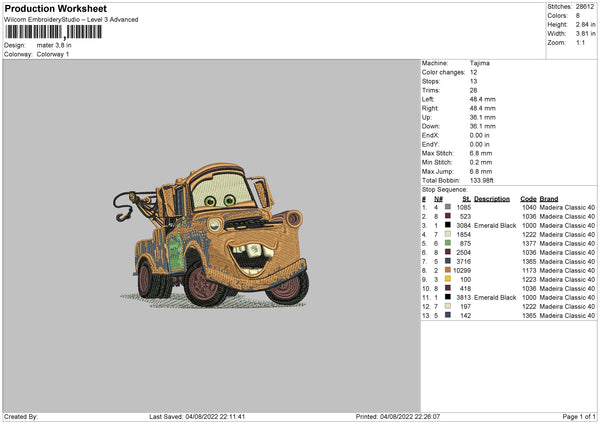
Task: Select stitch count '3716' in stop row 7
Action: [463, 261]
